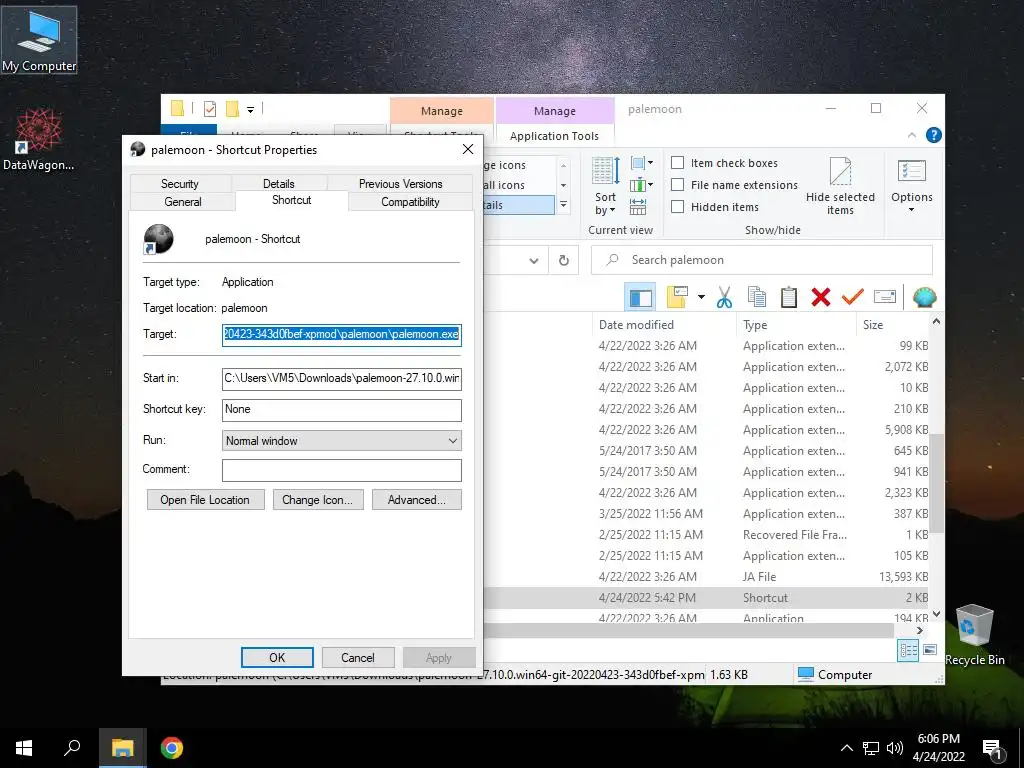Collapse the ribbon with the chevron
The image size is (1024, 768).
[x=912, y=135]
